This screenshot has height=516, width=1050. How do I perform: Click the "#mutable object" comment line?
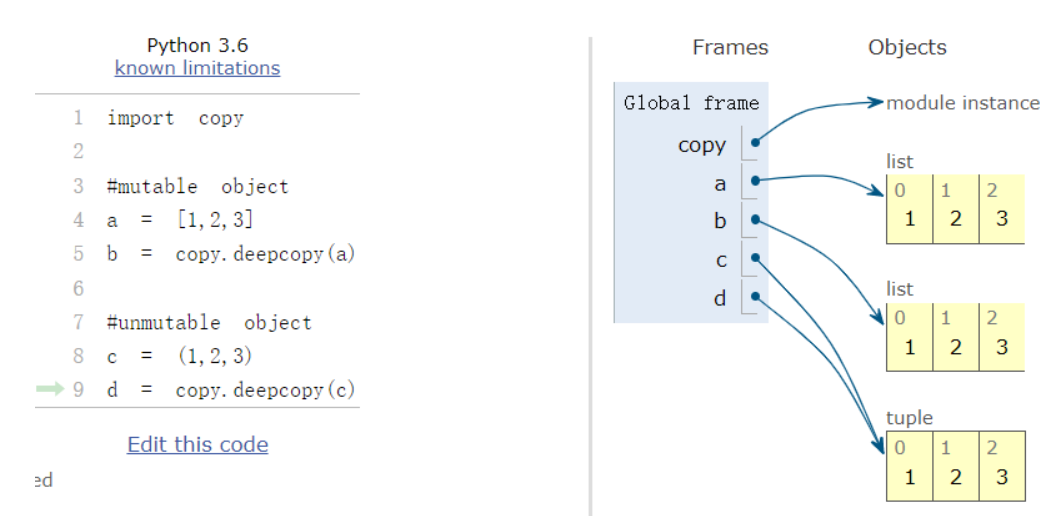tap(197, 186)
